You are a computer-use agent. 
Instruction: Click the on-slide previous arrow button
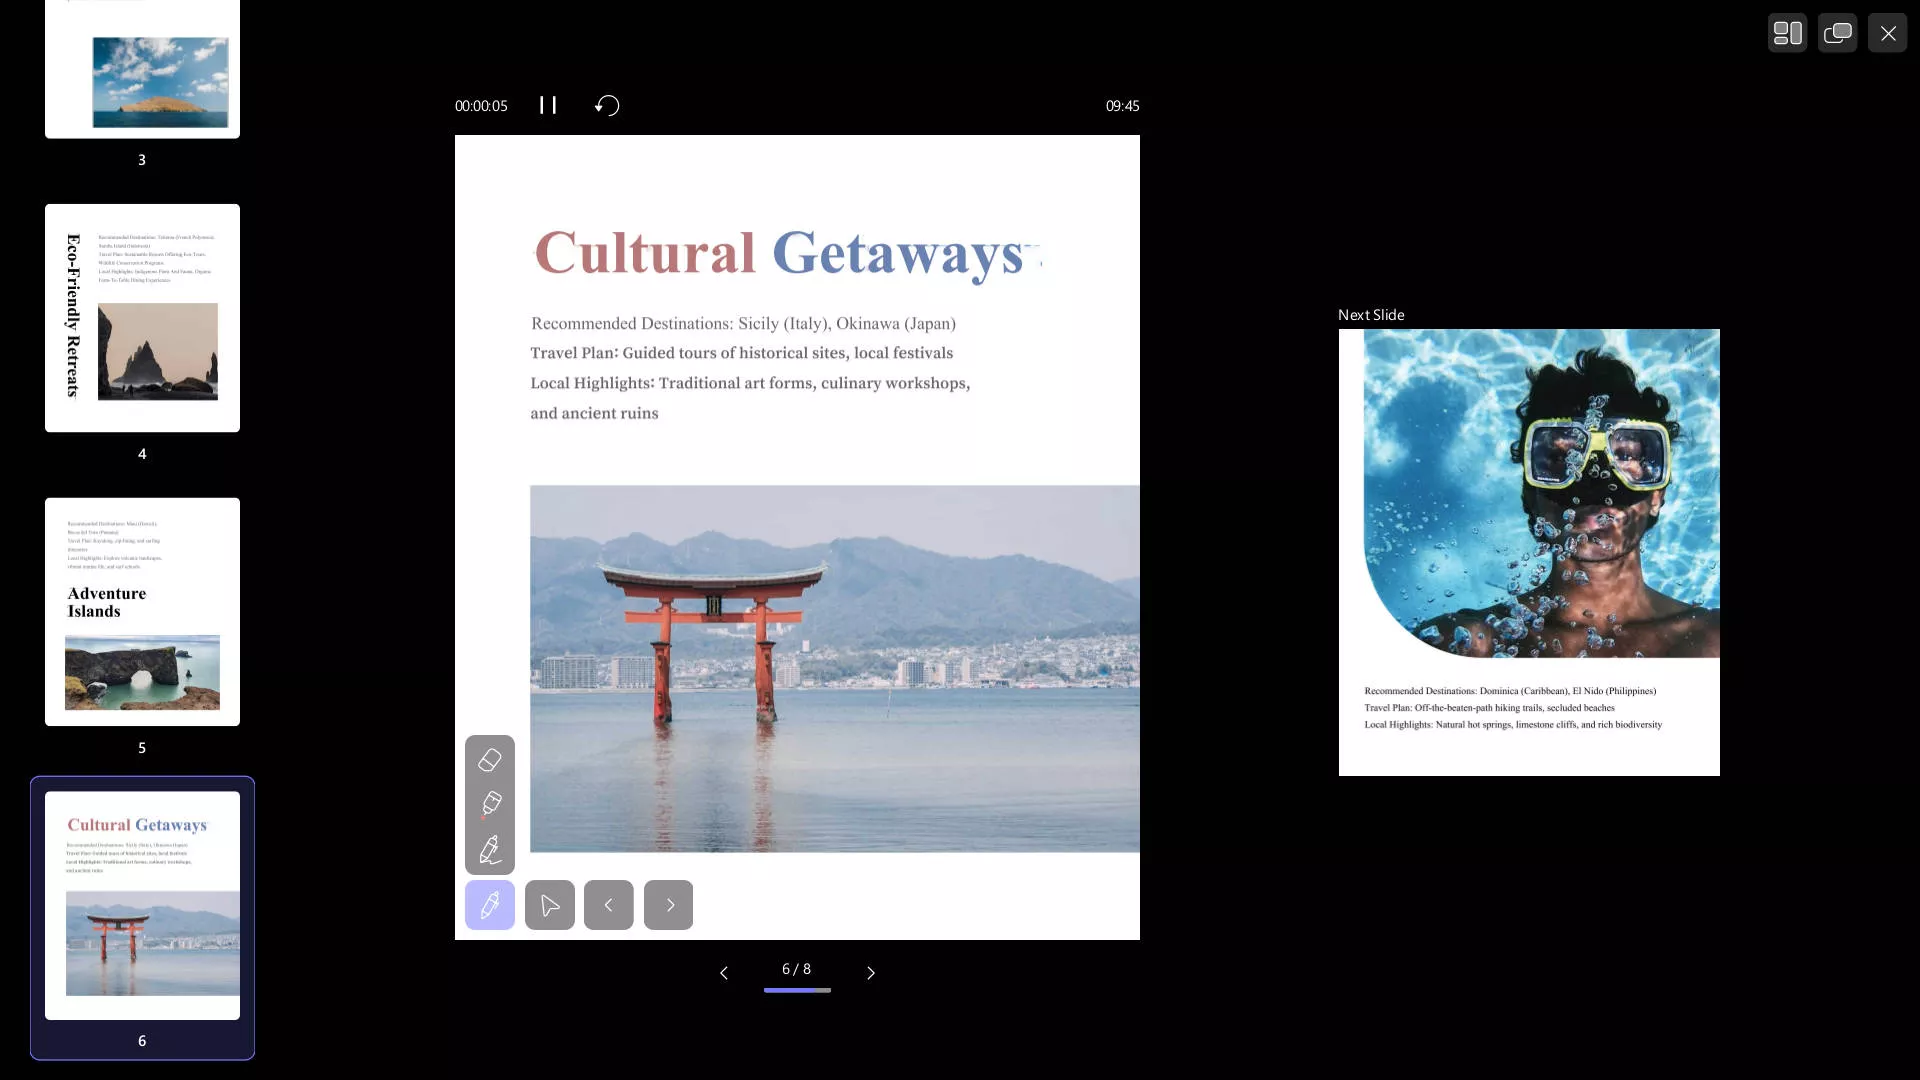(608, 905)
